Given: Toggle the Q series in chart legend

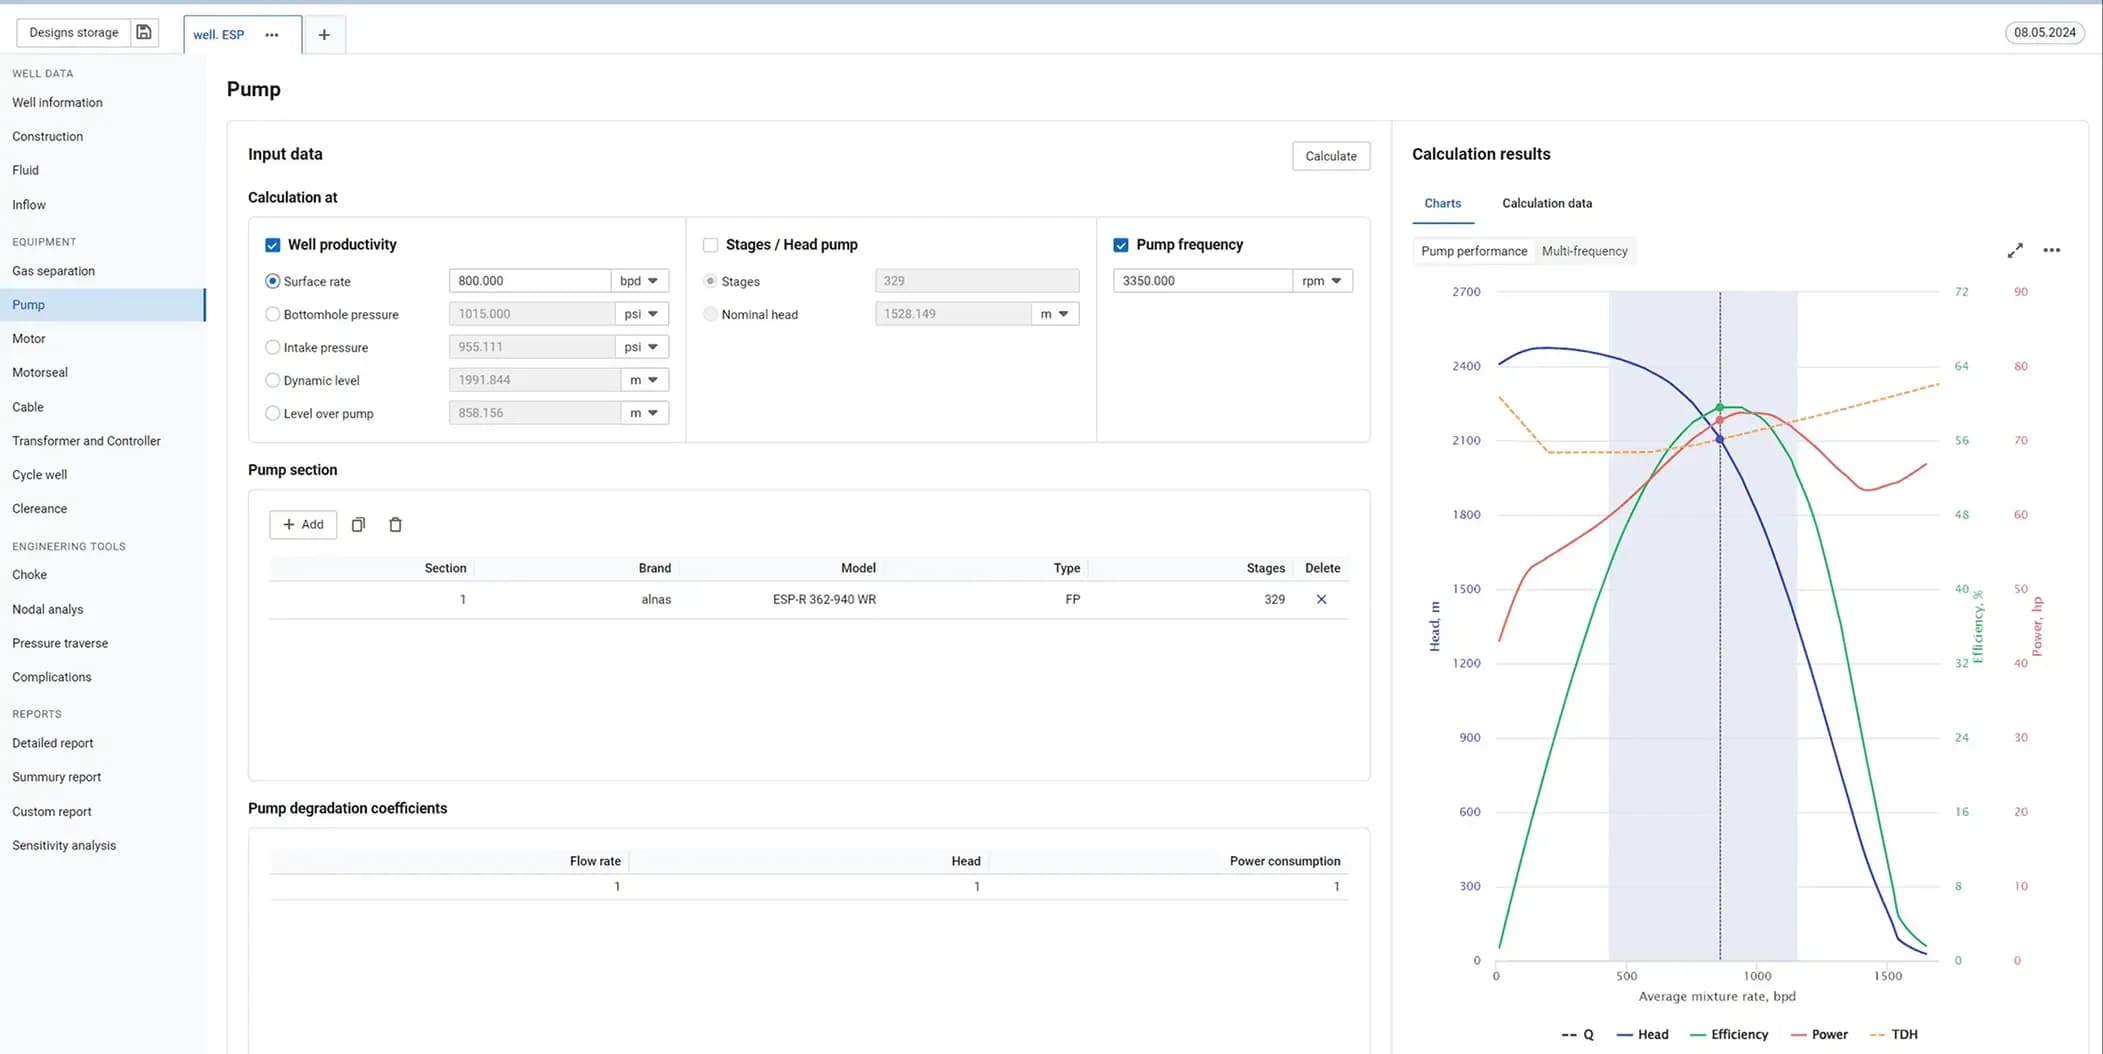Looking at the screenshot, I should point(1577,1034).
